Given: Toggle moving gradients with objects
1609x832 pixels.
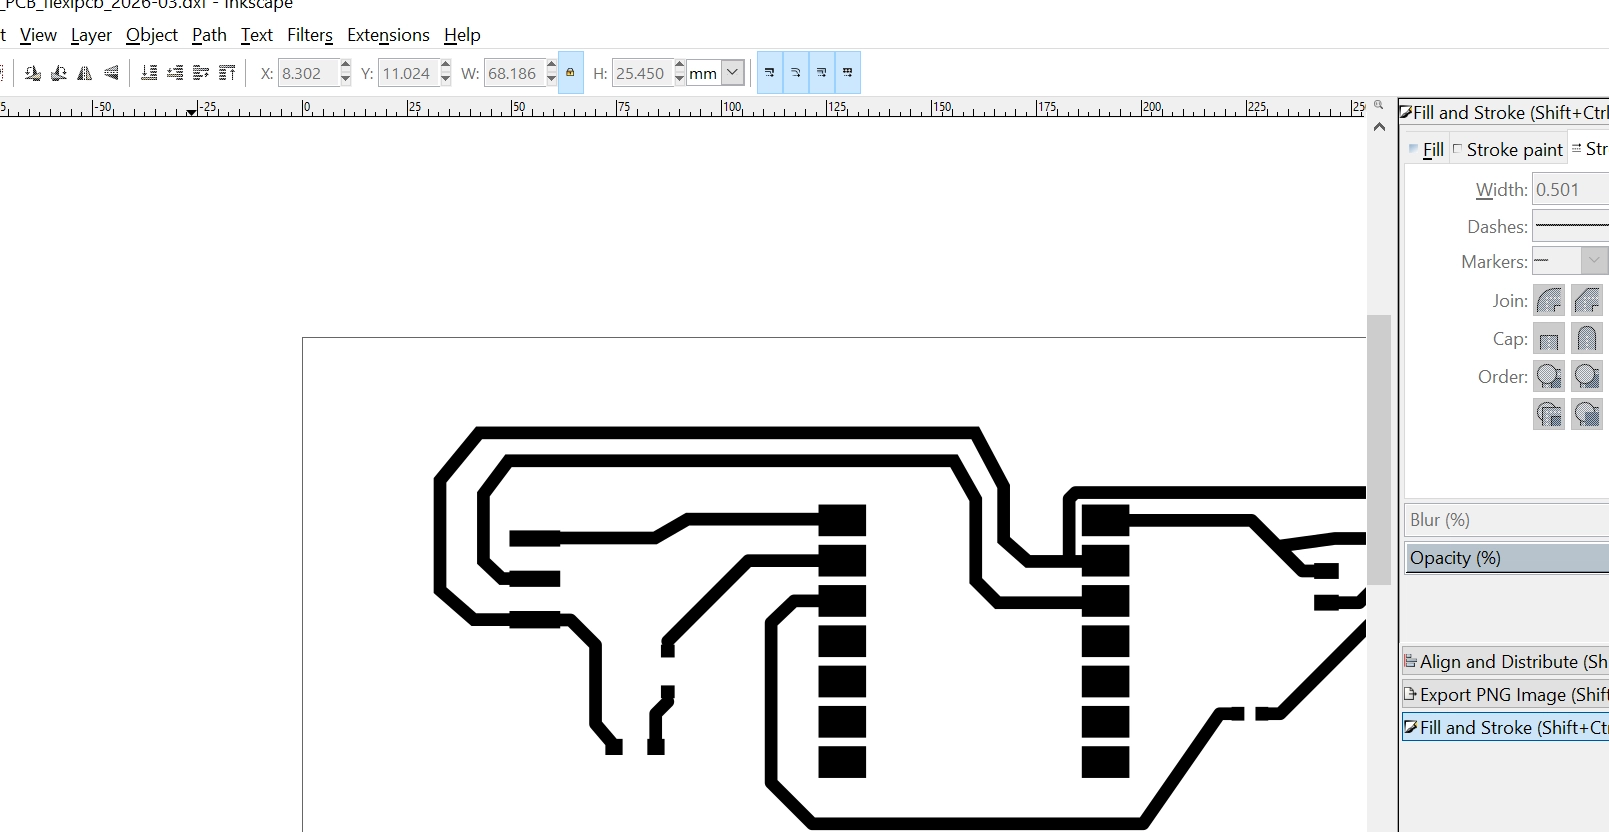Looking at the screenshot, I should point(822,73).
